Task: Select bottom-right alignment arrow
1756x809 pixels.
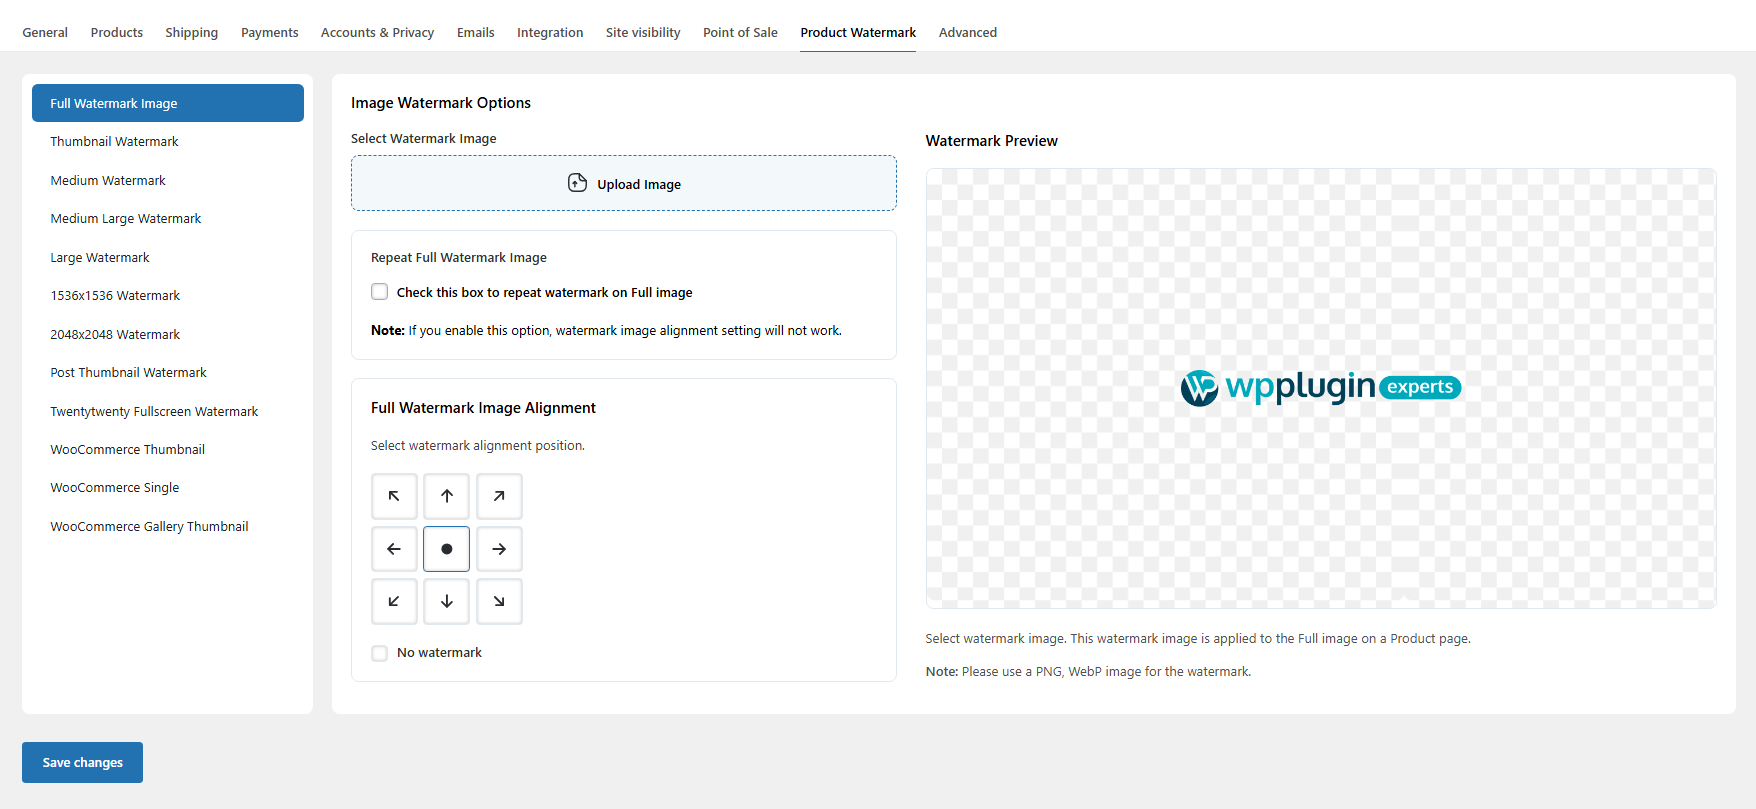Action: click(x=499, y=601)
